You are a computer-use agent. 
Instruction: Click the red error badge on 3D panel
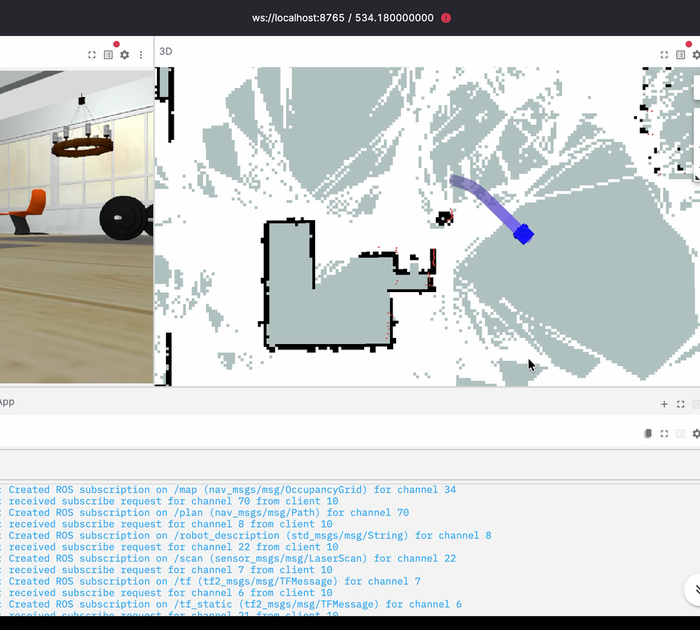(x=689, y=44)
